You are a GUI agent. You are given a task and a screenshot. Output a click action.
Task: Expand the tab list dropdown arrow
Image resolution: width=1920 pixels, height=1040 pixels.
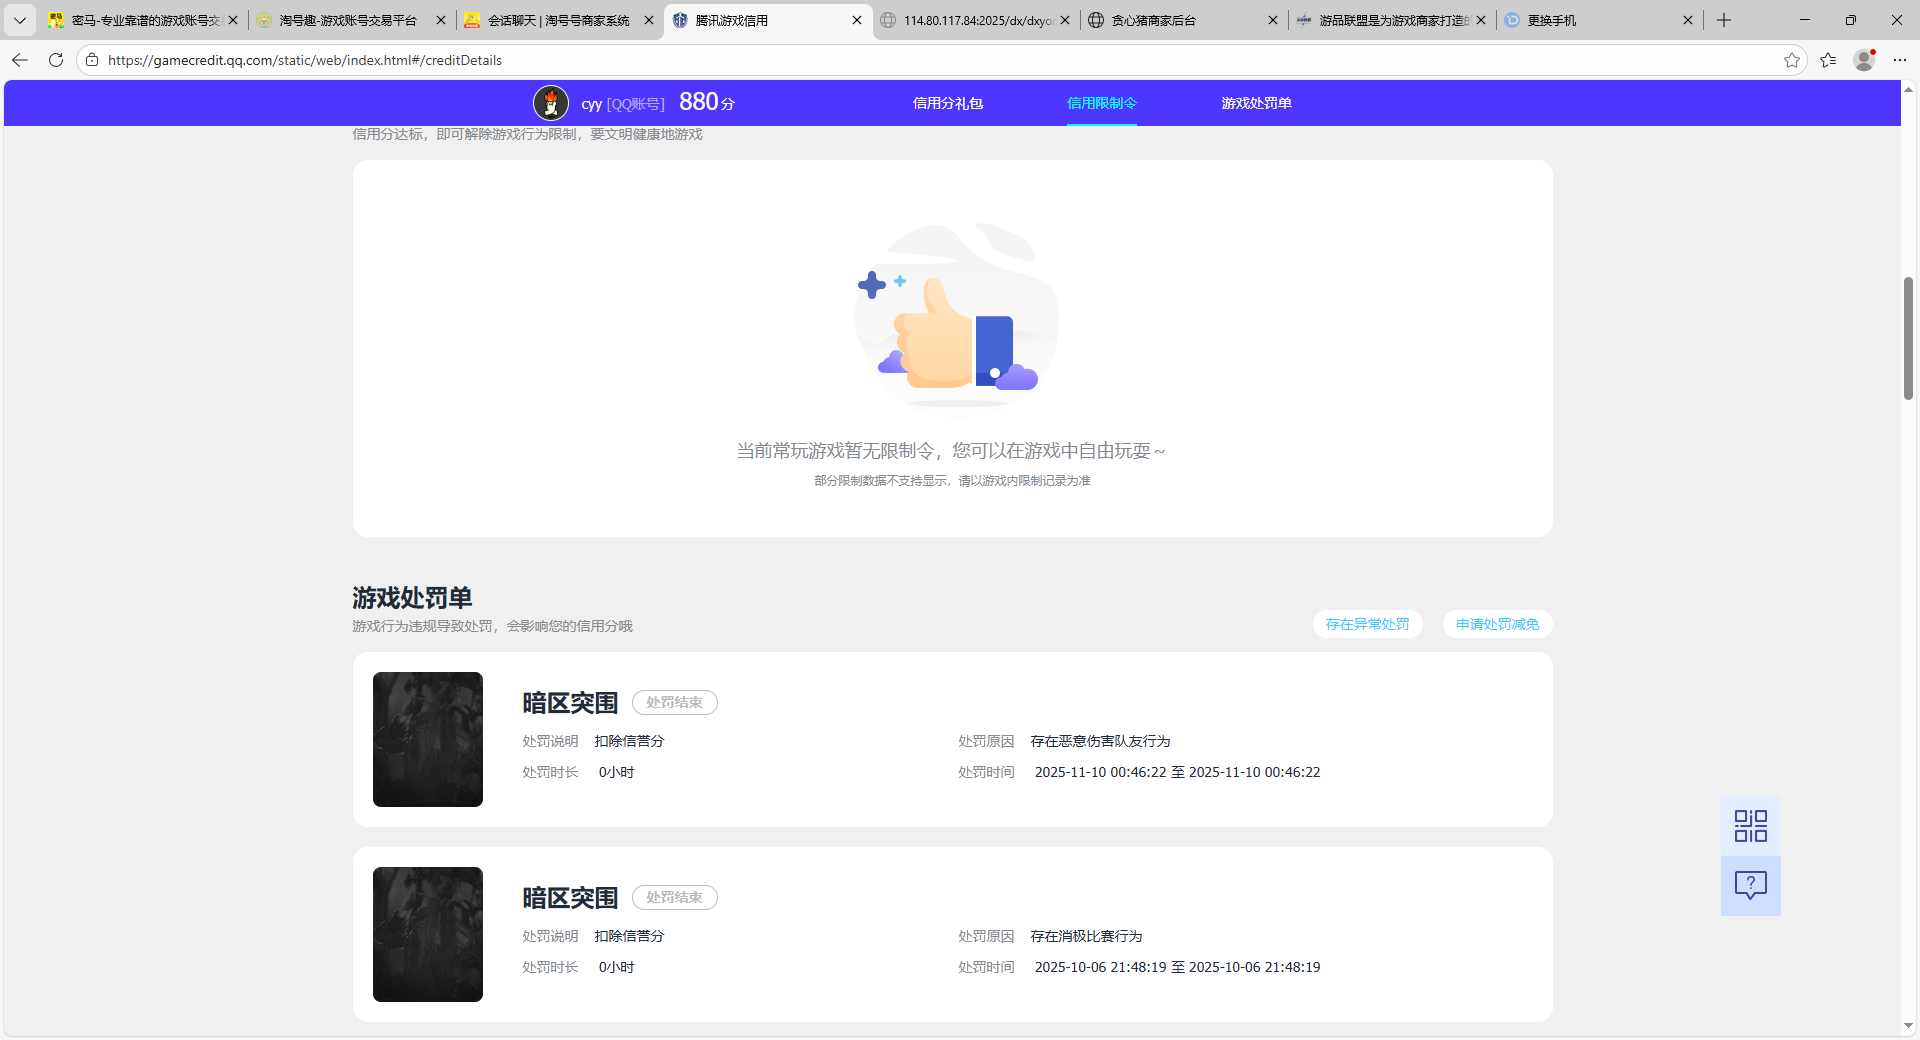point(20,20)
